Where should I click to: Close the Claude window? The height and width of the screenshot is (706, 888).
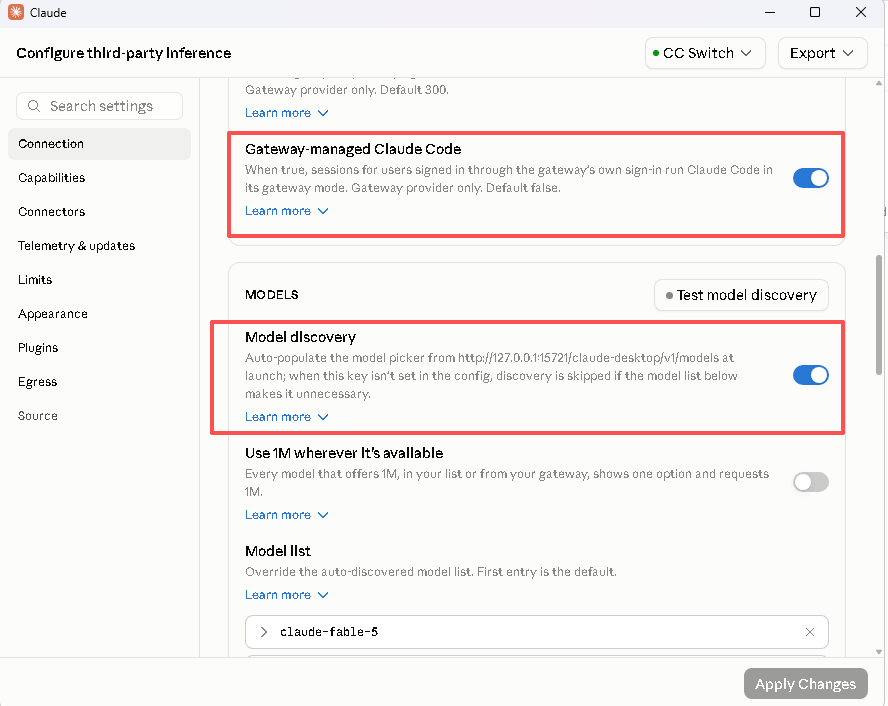pyautogui.click(x=861, y=12)
